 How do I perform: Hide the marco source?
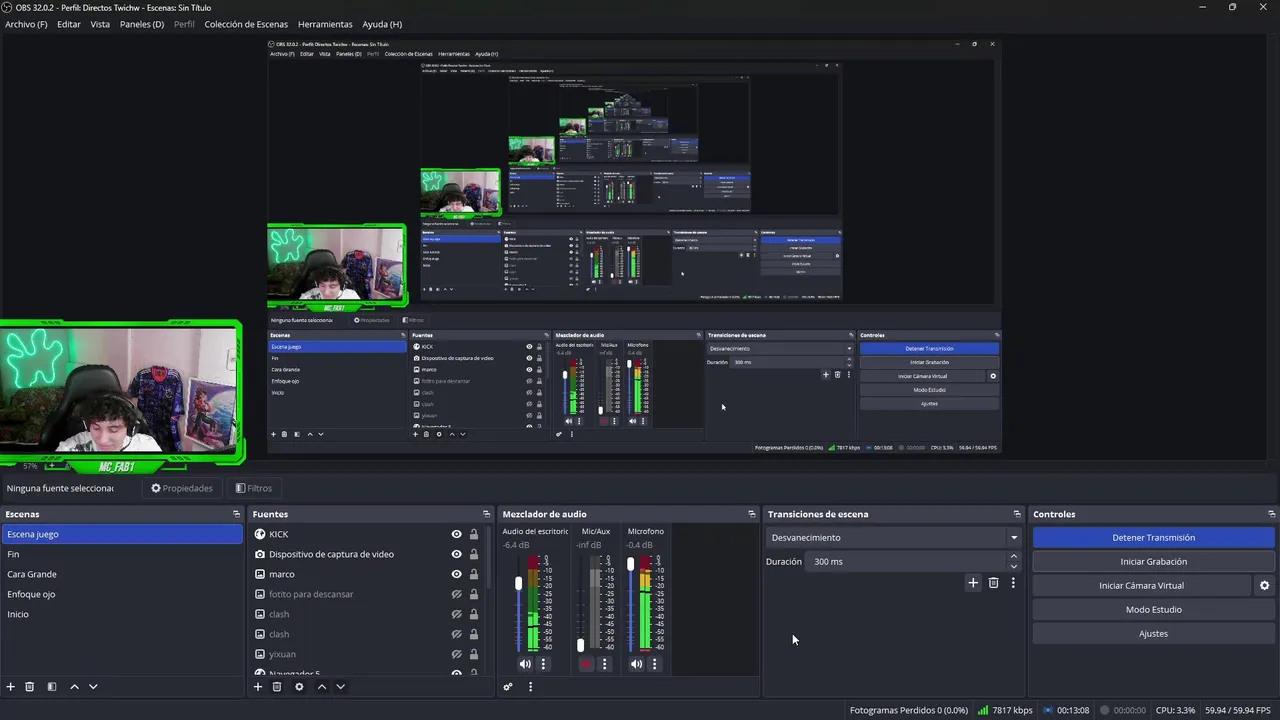456,574
